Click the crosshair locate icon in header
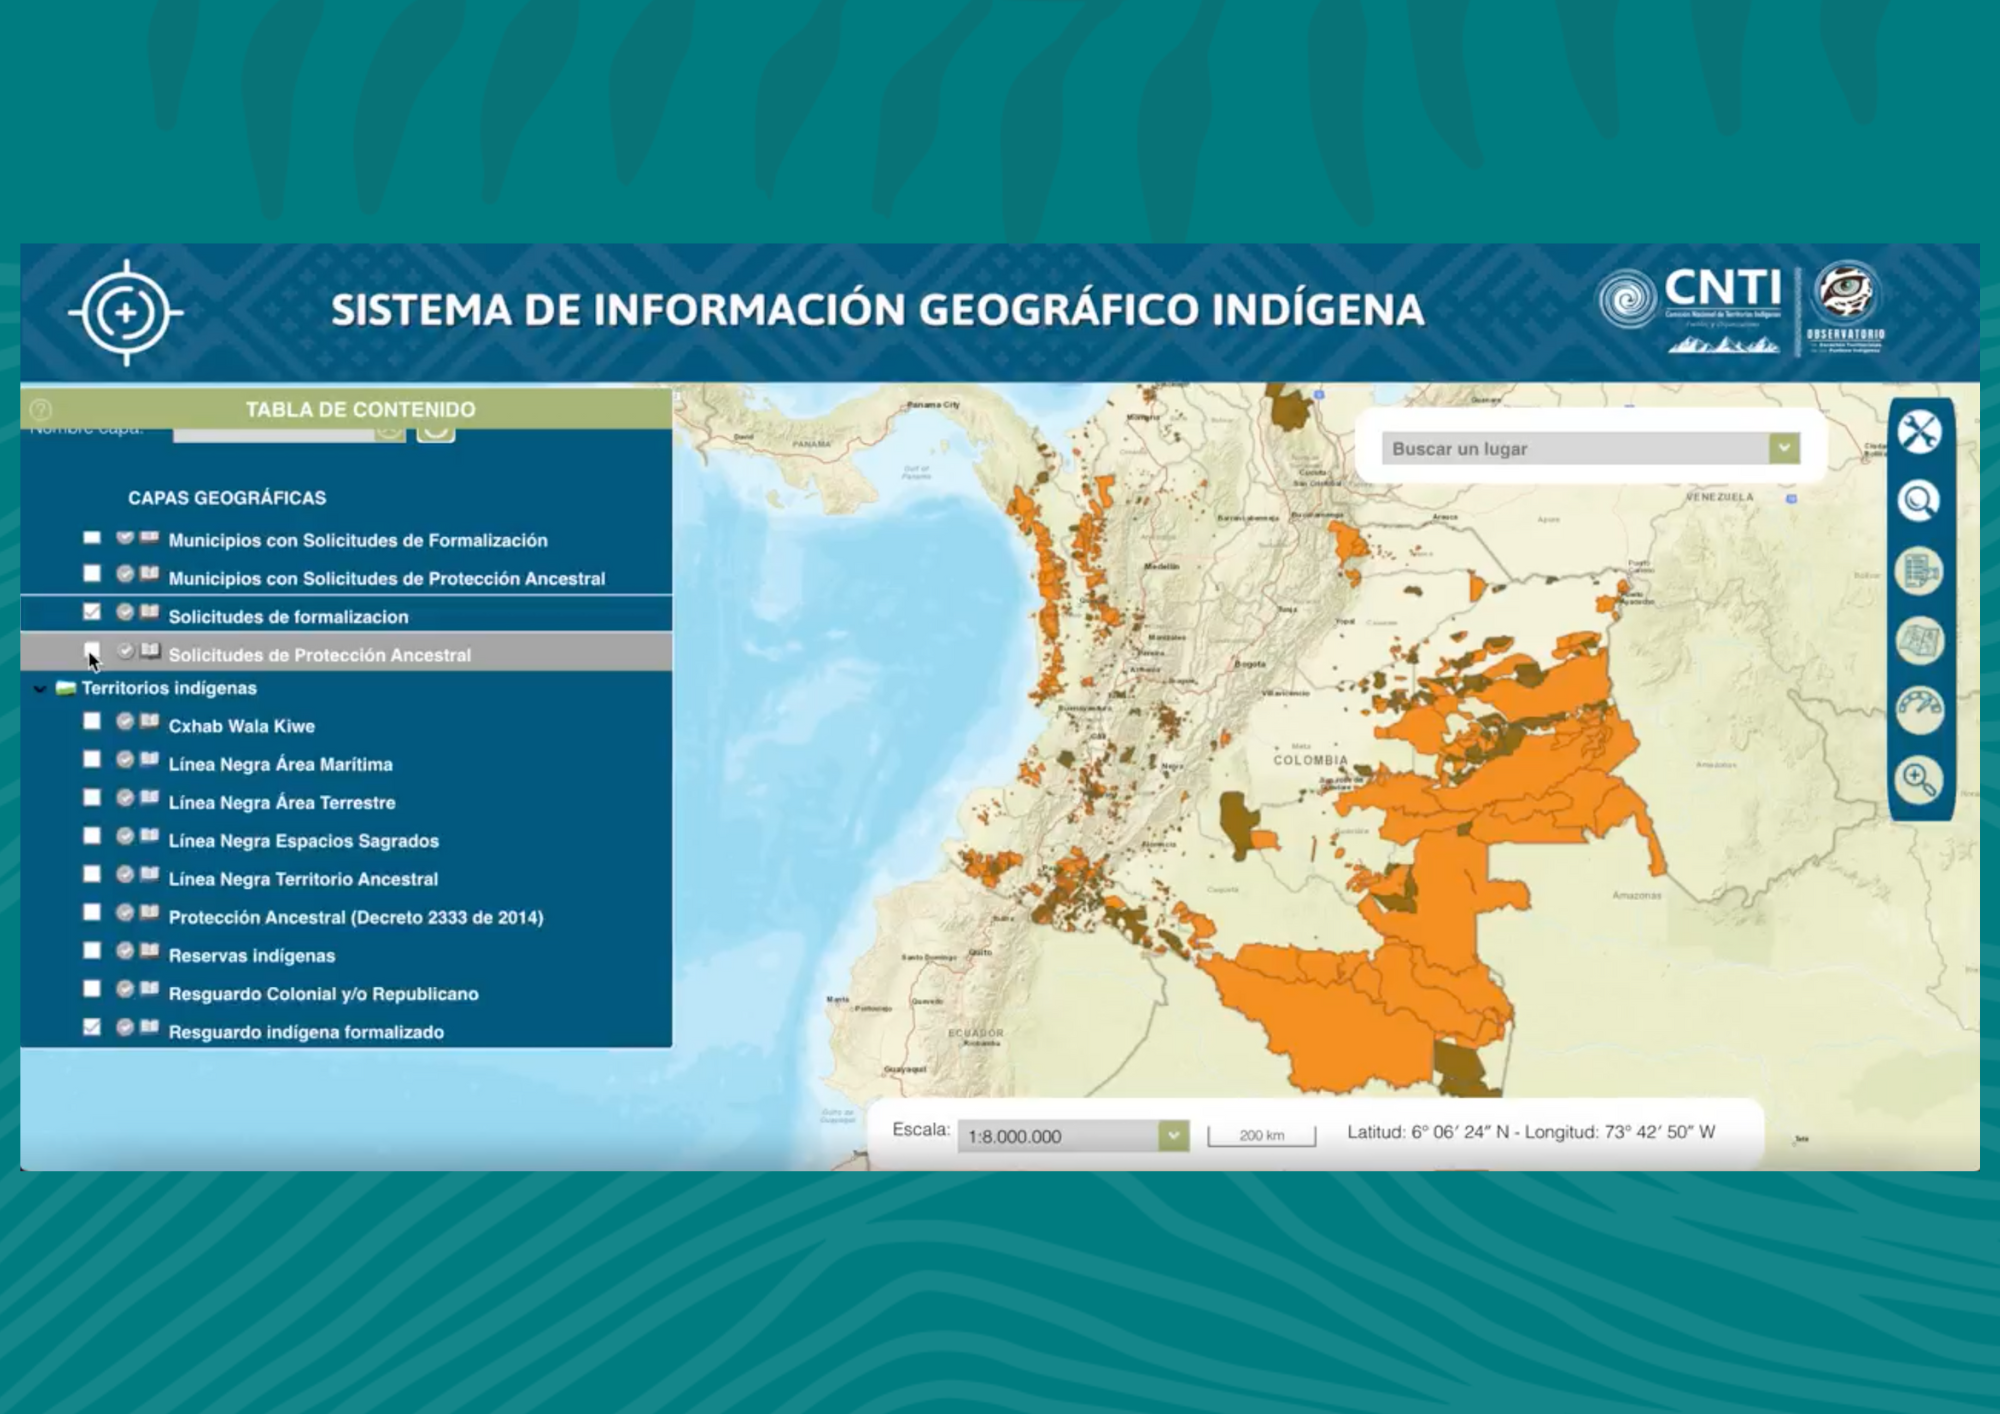 click(126, 312)
